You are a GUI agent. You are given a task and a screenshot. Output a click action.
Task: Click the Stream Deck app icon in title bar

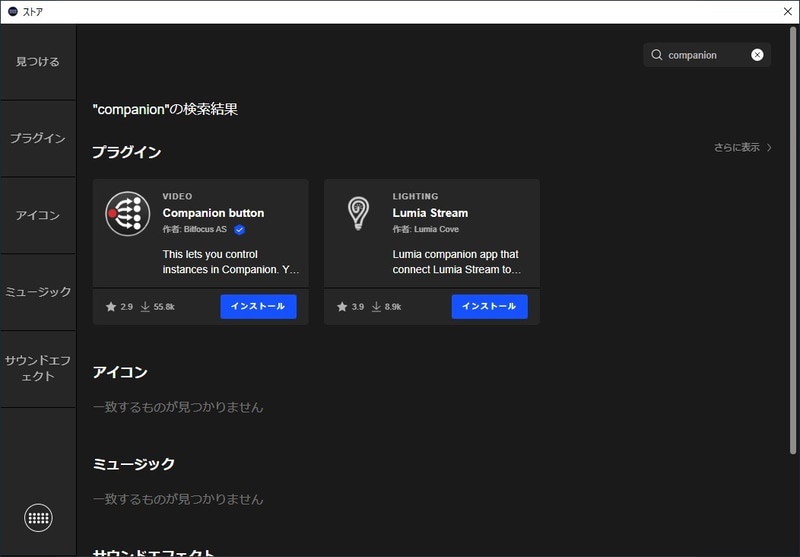point(13,11)
